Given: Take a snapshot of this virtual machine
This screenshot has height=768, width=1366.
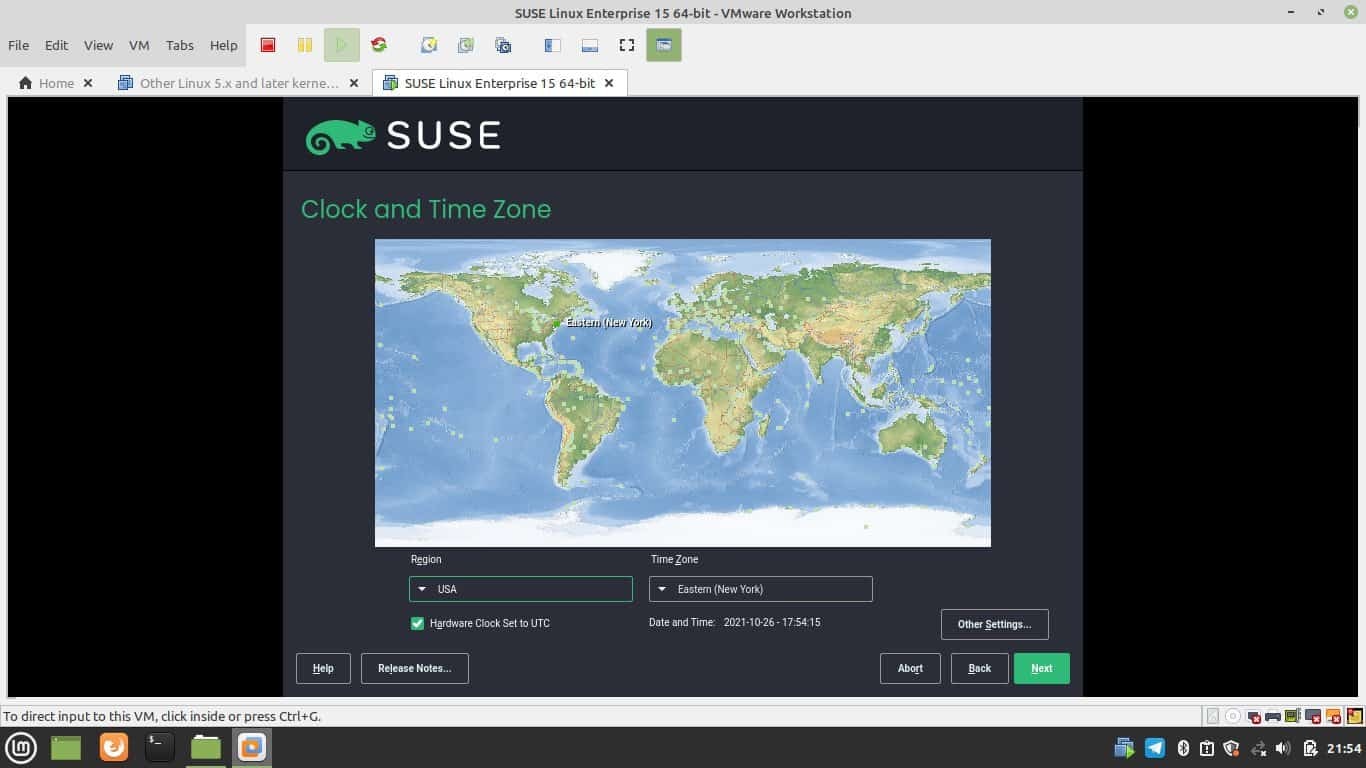Looking at the screenshot, I should pos(429,45).
